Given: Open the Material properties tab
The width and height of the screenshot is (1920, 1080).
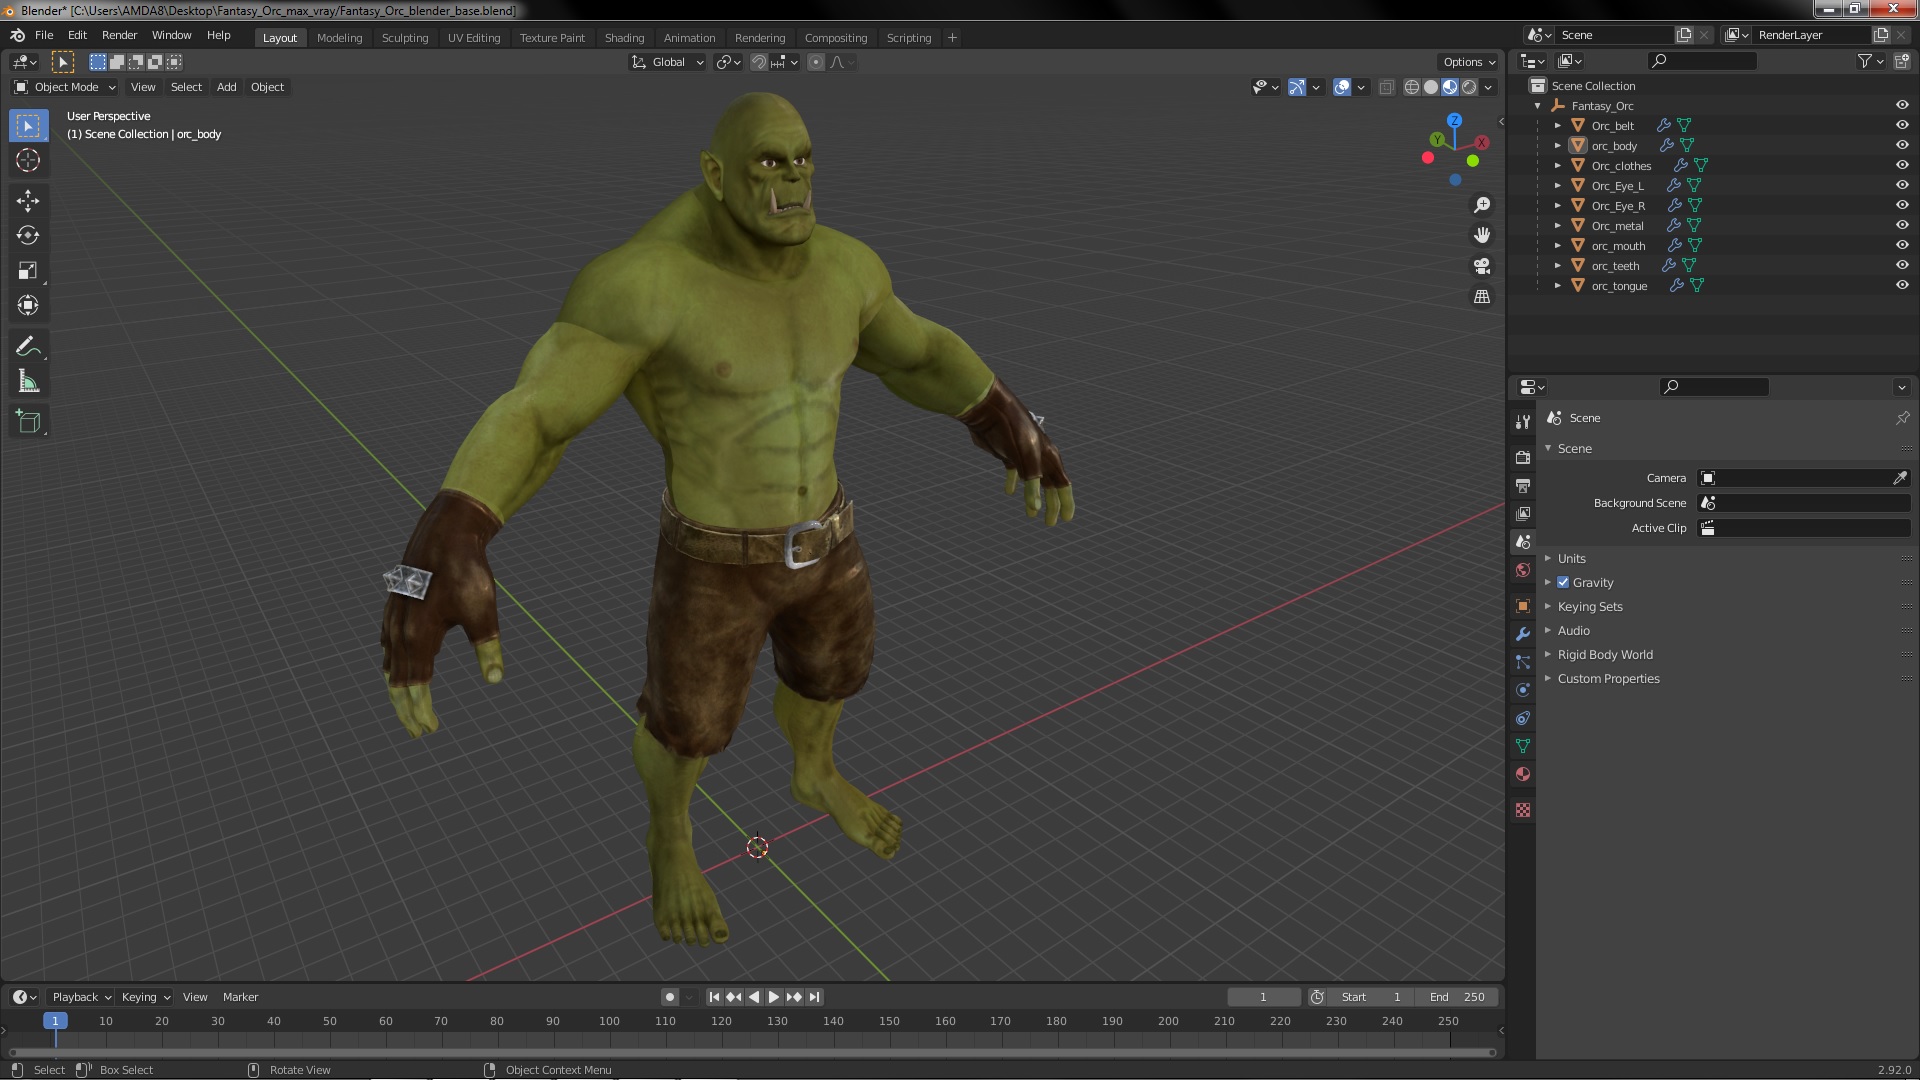Looking at the screenshot, I should [x=1523, y=774].
